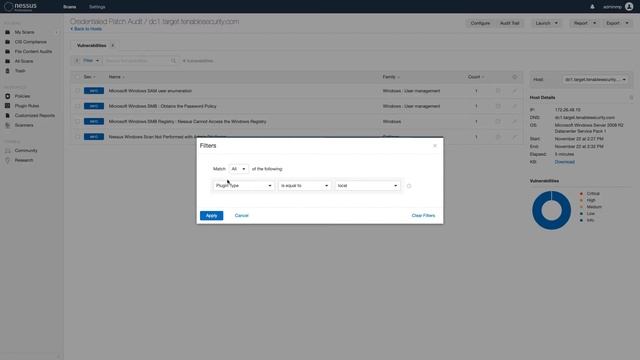Click the Vulnerabilities donut chart
This screenshot has width=640, height=360.
coord(551,210)
